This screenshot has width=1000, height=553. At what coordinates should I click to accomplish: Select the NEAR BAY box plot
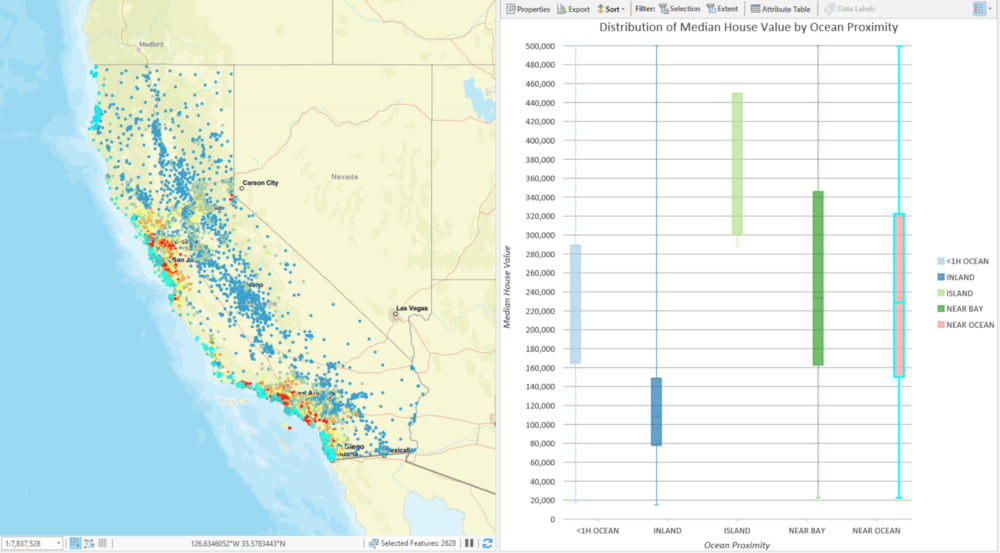818,278
